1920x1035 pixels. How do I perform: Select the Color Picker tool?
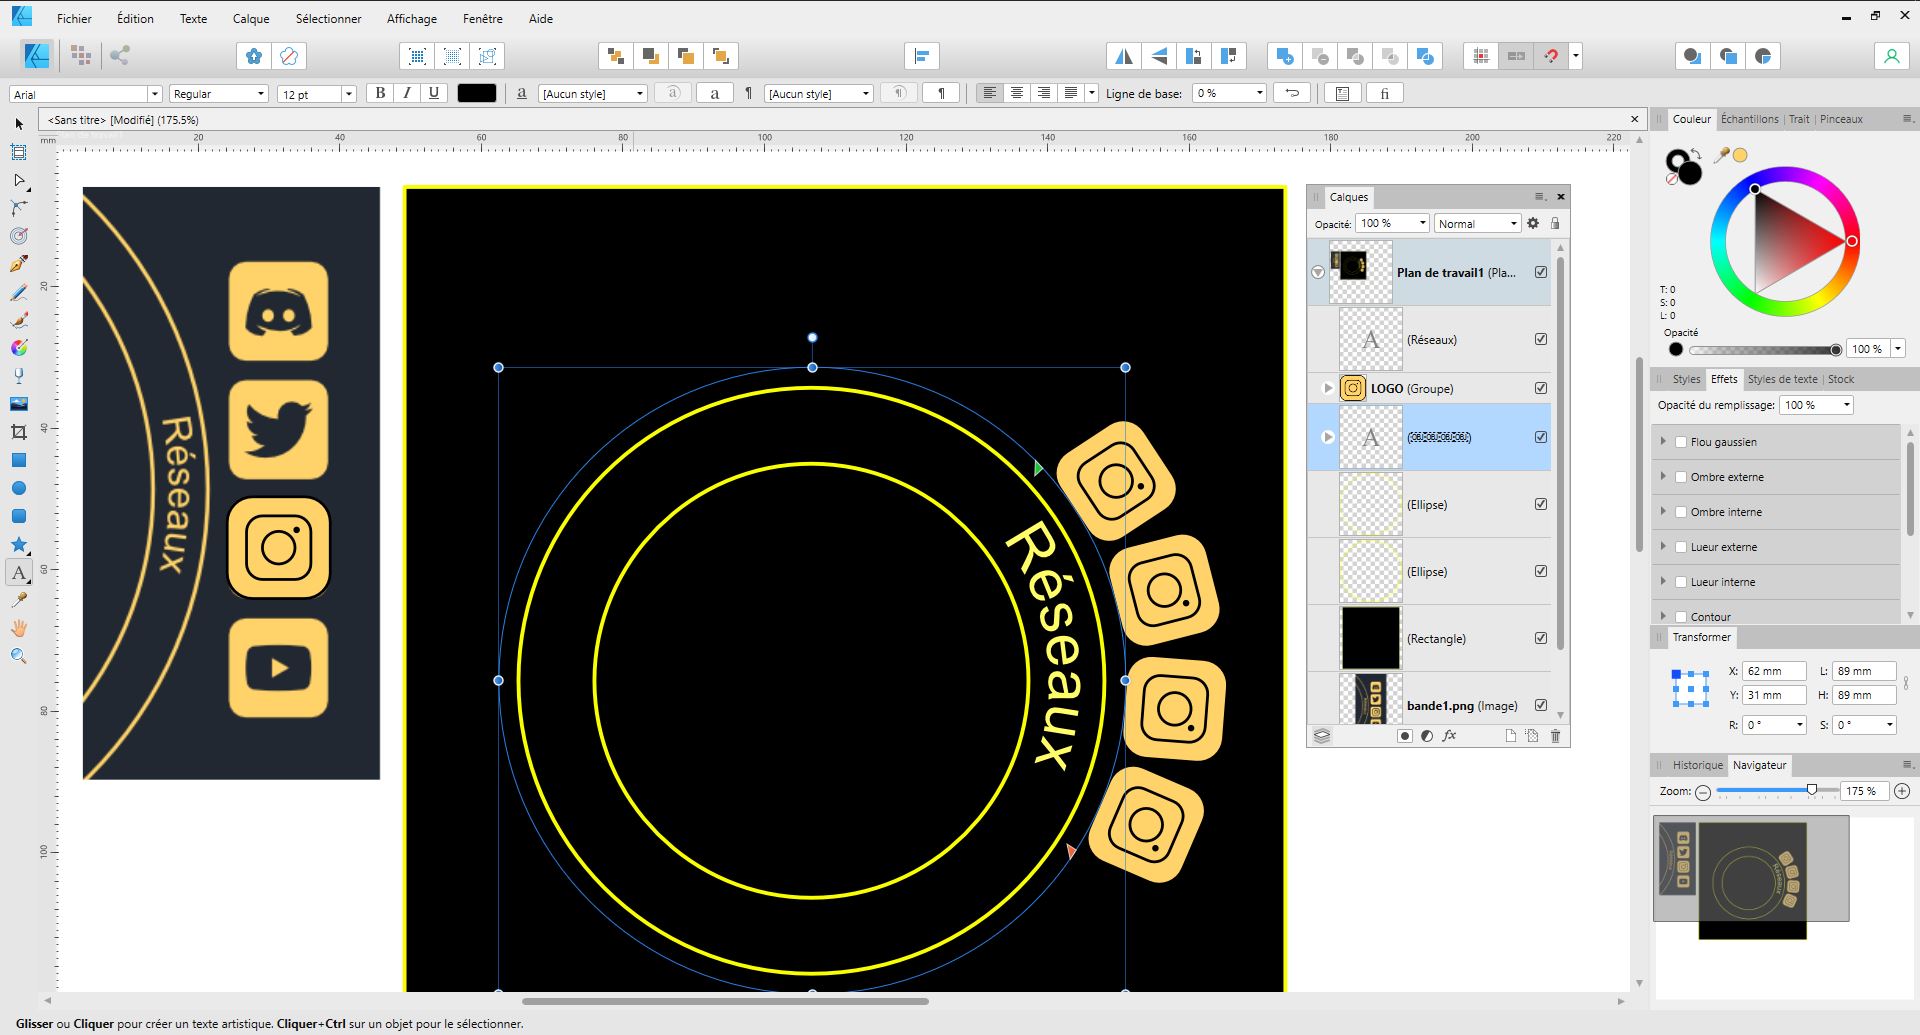(x=19, y=600)
